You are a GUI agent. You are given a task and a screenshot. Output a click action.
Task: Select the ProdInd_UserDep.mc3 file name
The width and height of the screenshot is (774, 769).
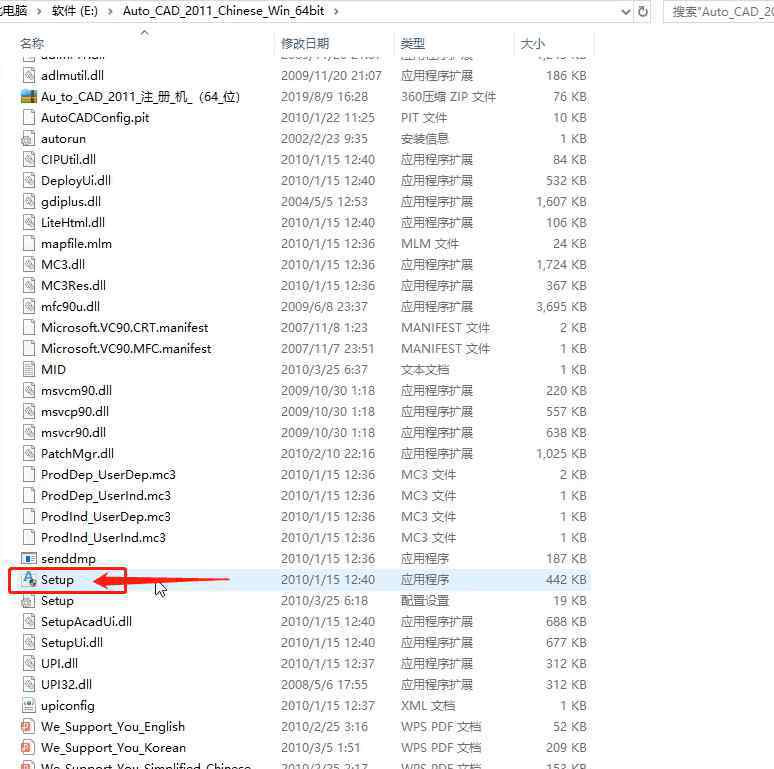[106, 517]
